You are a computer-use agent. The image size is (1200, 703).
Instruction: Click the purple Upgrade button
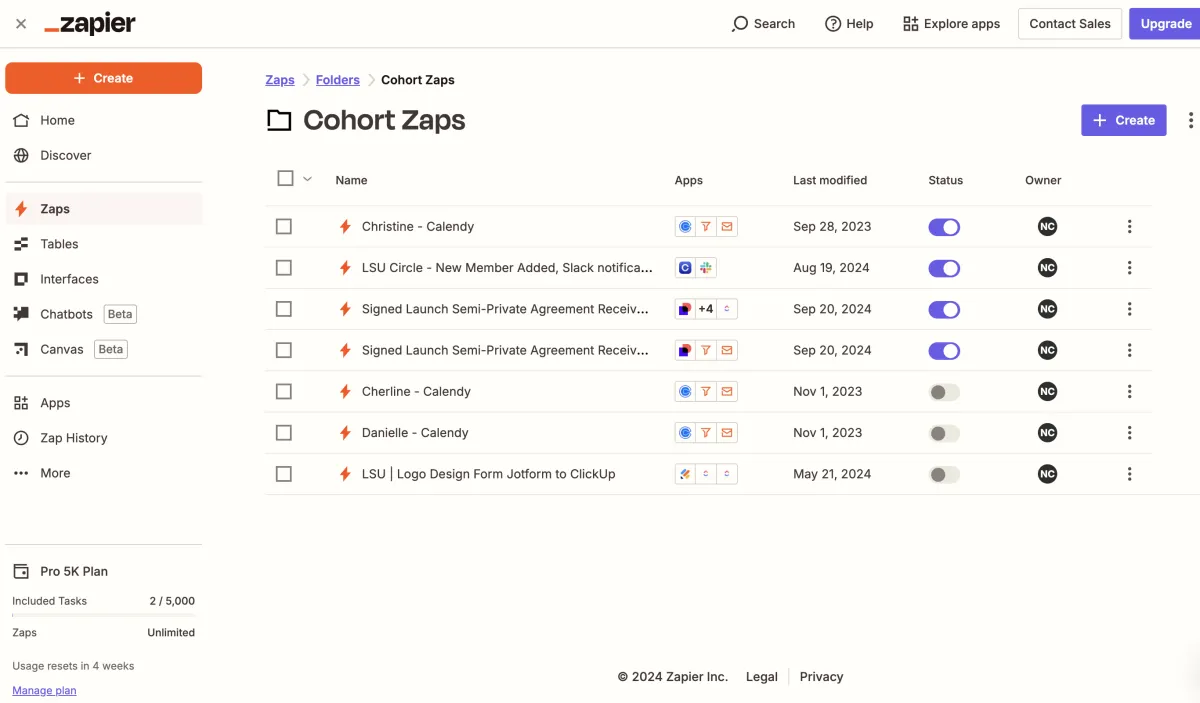point(1165,24)
